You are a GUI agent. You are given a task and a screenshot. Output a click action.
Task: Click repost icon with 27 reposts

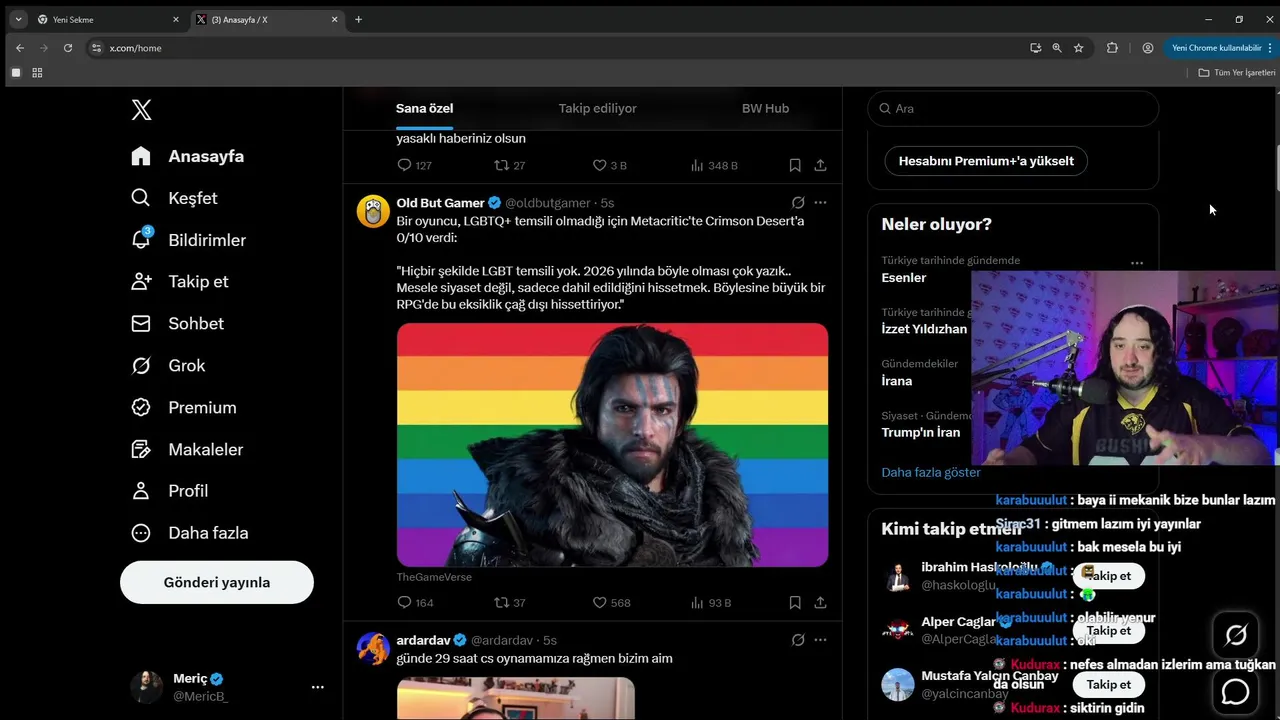[x=502, y=165]
